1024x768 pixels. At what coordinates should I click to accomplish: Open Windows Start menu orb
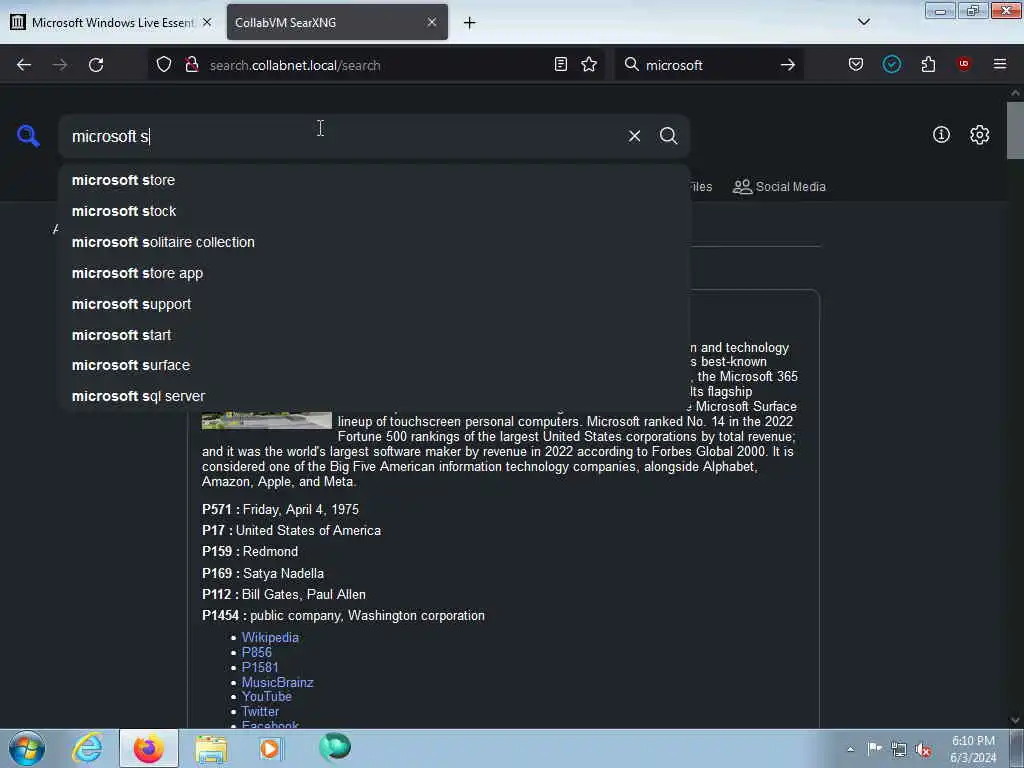click(x=27, y=748)
